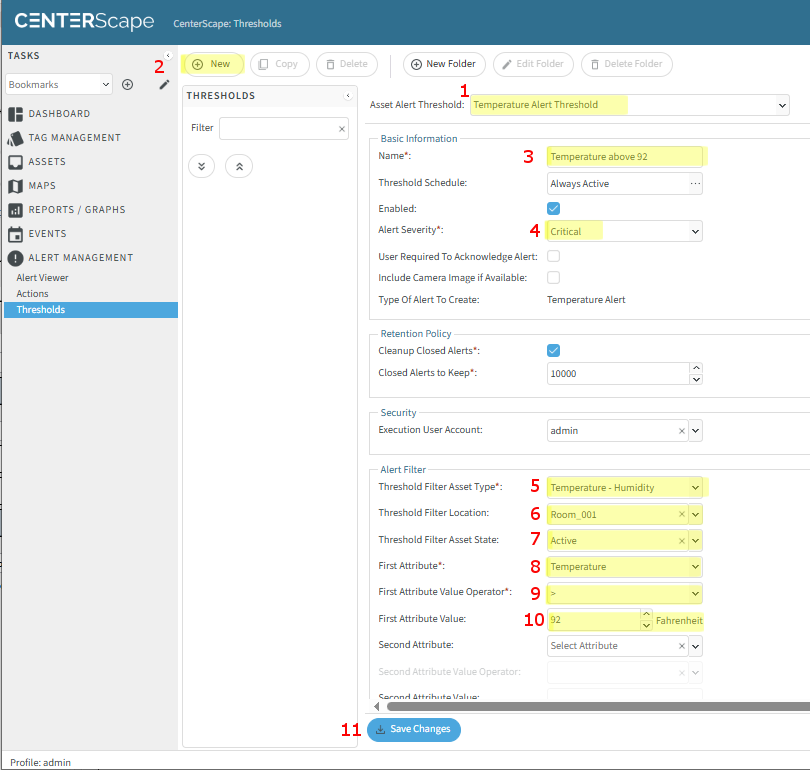Select Alert Viewer under Alert Management
810x770 pixels.
pyautogui.click(x=42, y=278)
